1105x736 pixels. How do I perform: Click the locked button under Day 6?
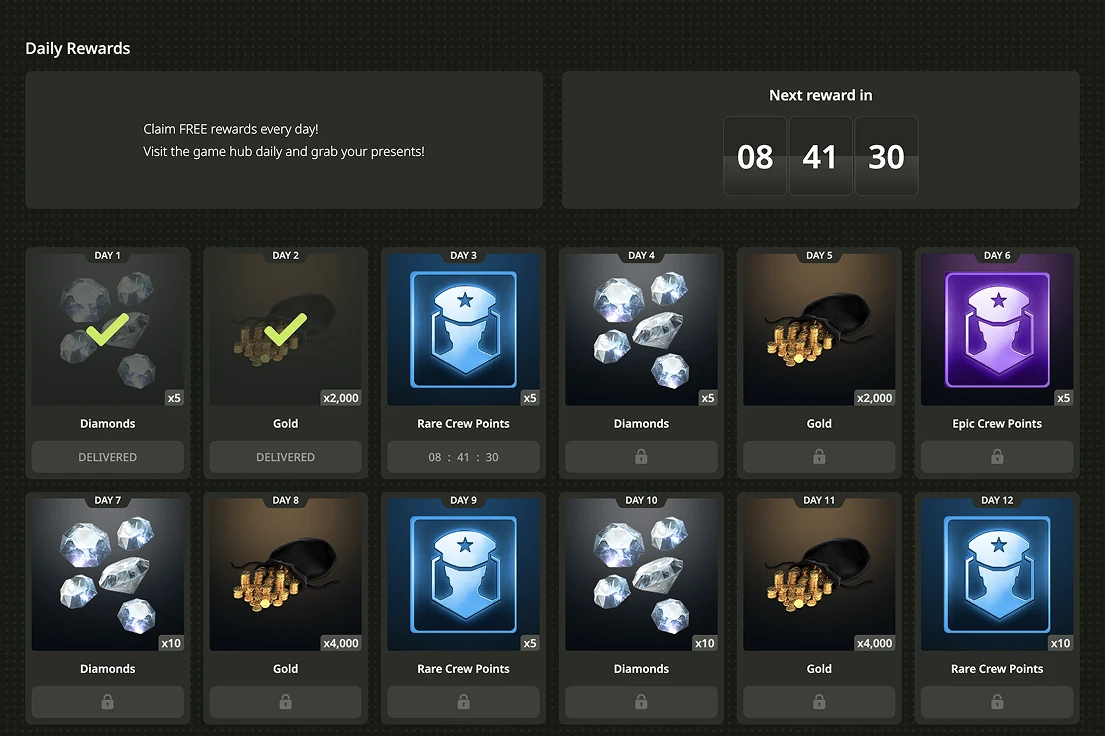pos(996,457)
